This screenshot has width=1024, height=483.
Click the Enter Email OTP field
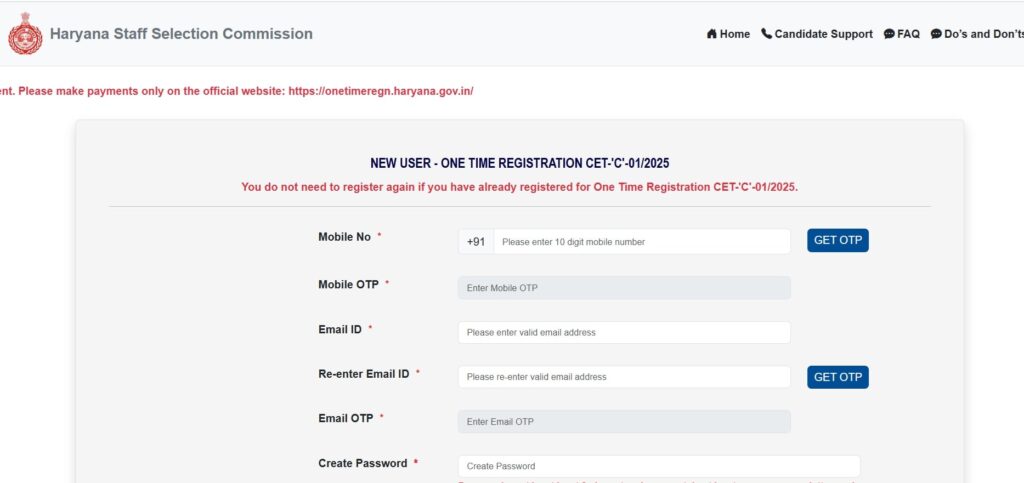[624, 422]
